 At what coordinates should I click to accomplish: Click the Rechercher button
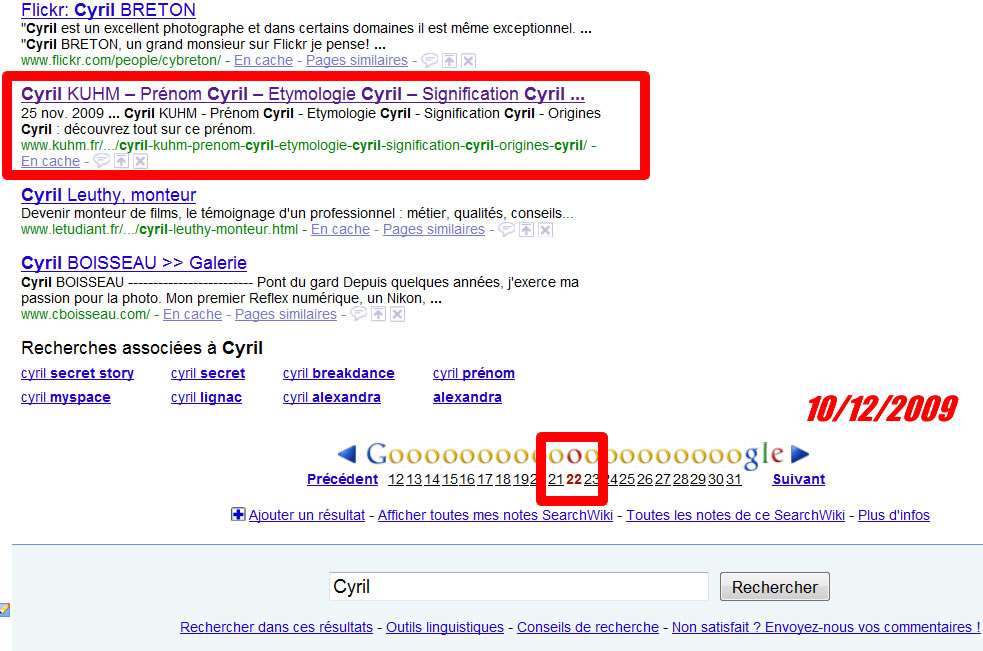coord(775,586)
